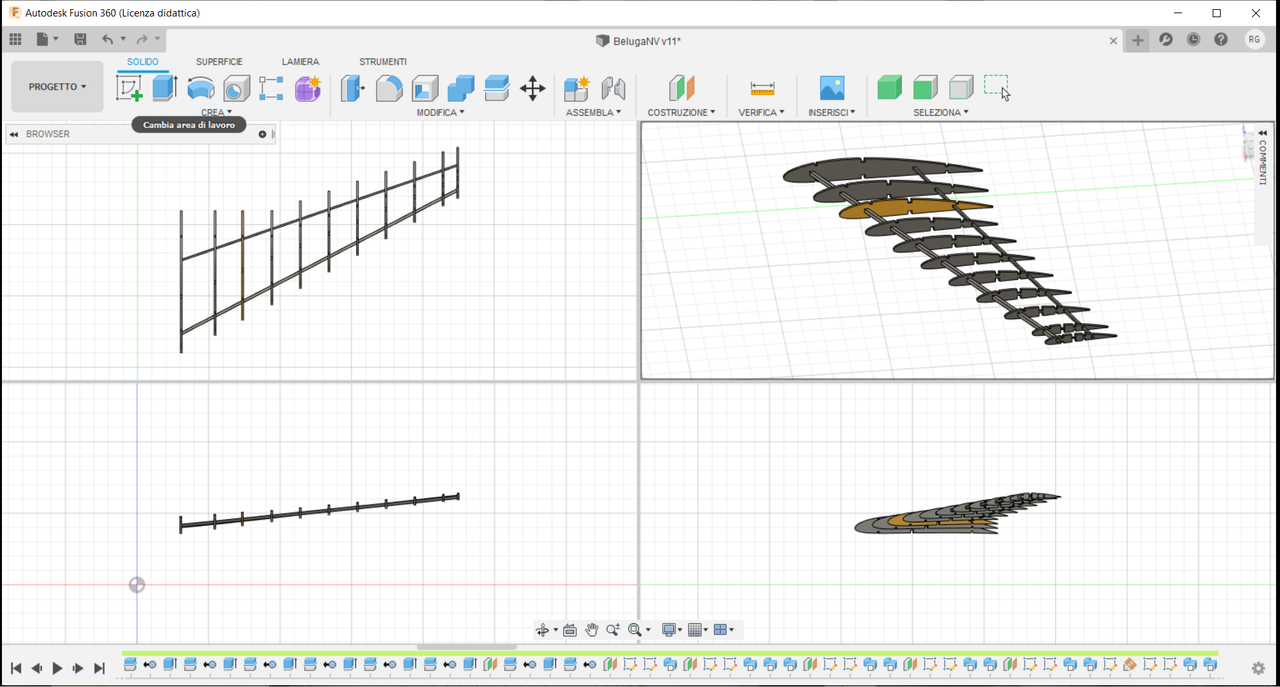This screenshot has height=687, width=1280.
Task: Expand the VERIFICA menu
Action: coord(762,113)
